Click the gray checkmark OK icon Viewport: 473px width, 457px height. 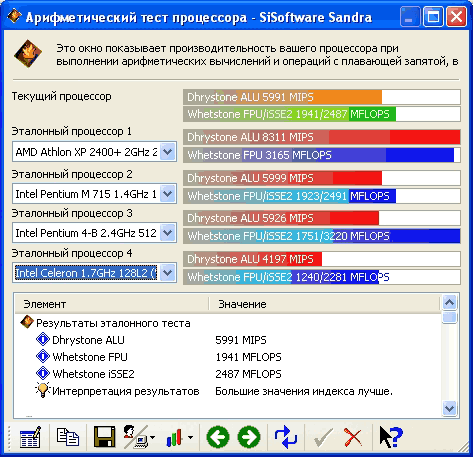click(x=323, y=437)
